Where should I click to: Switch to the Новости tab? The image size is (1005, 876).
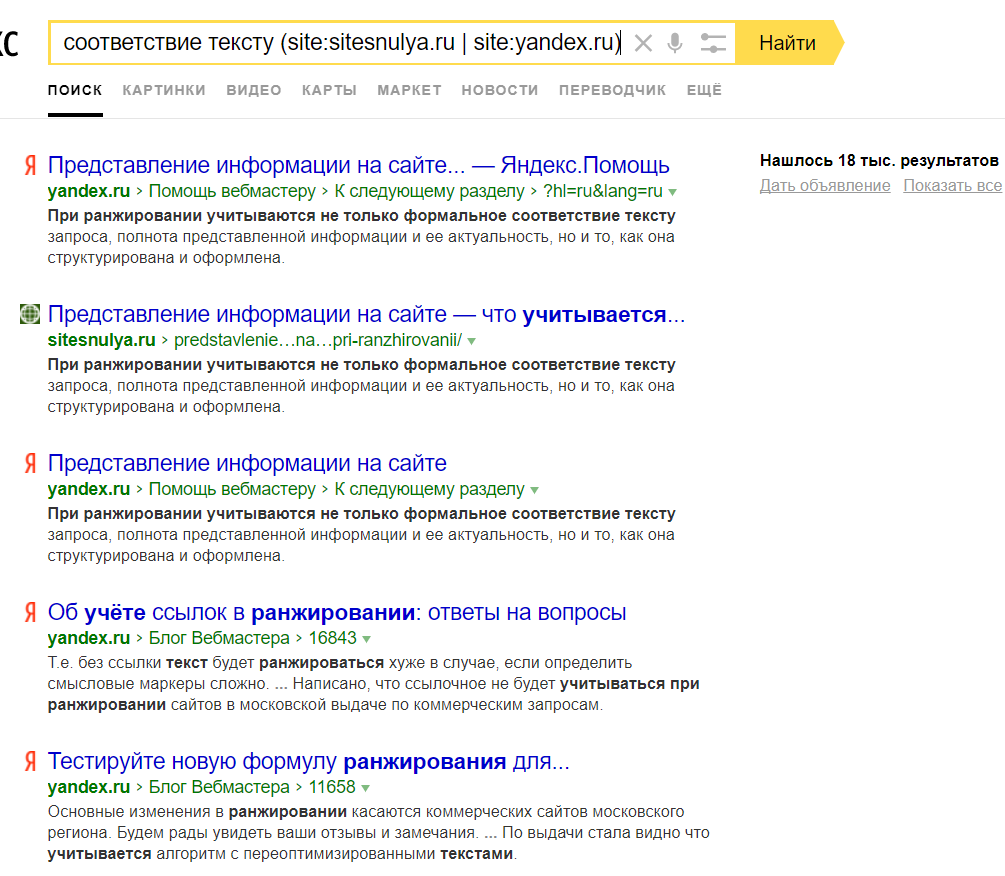(500, 90)
